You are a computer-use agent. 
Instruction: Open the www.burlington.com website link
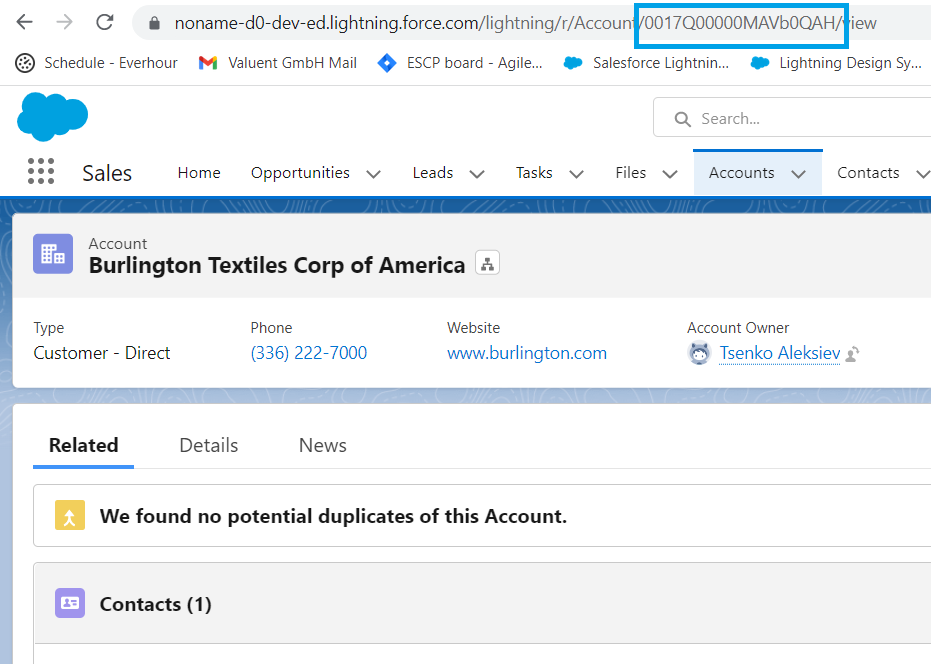click(x=527, y=353)
